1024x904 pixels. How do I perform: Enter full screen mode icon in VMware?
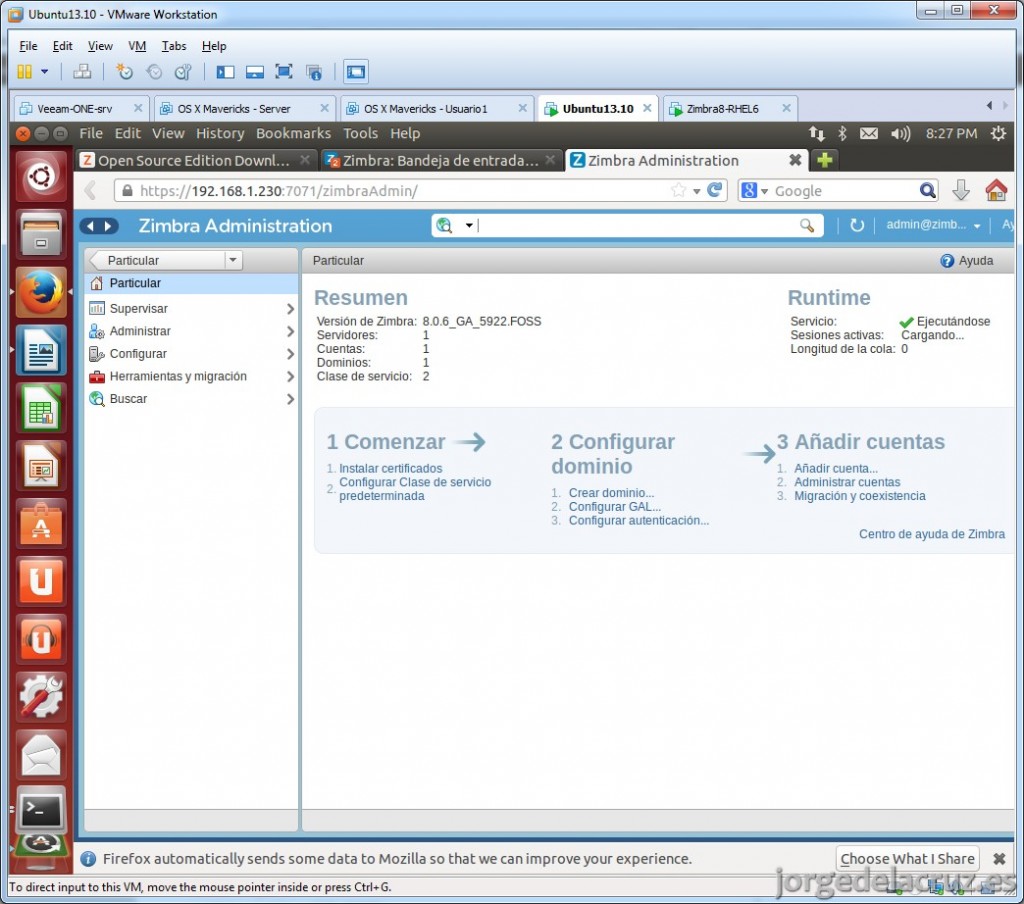click(x=283, y=72)
